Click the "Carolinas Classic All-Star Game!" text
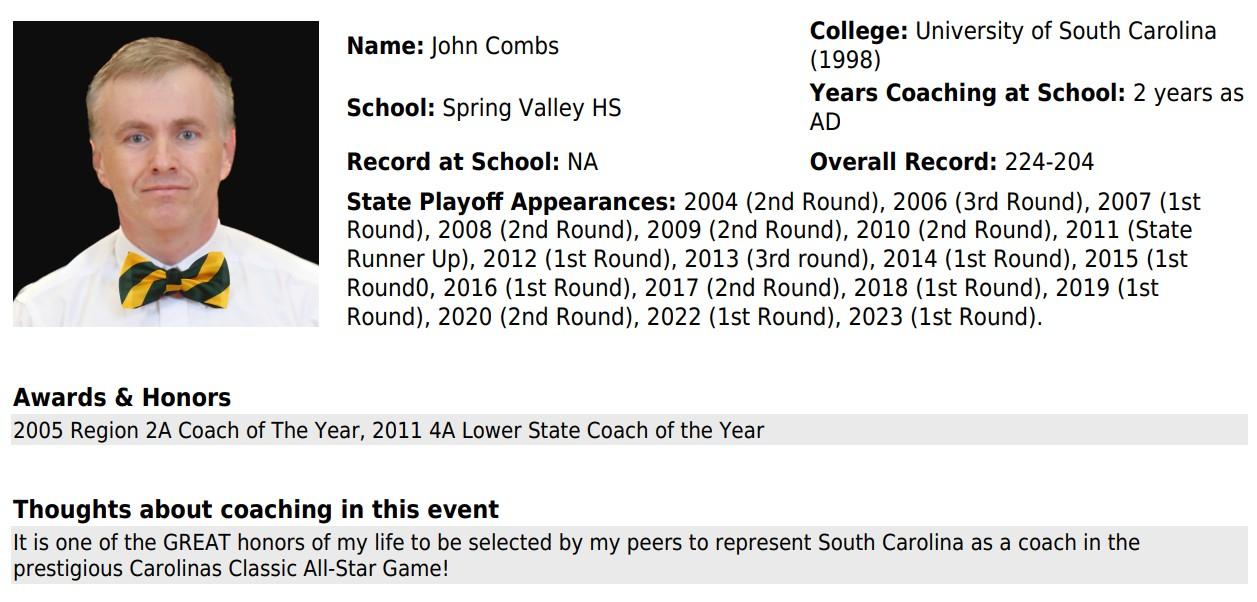 (289, 569)
